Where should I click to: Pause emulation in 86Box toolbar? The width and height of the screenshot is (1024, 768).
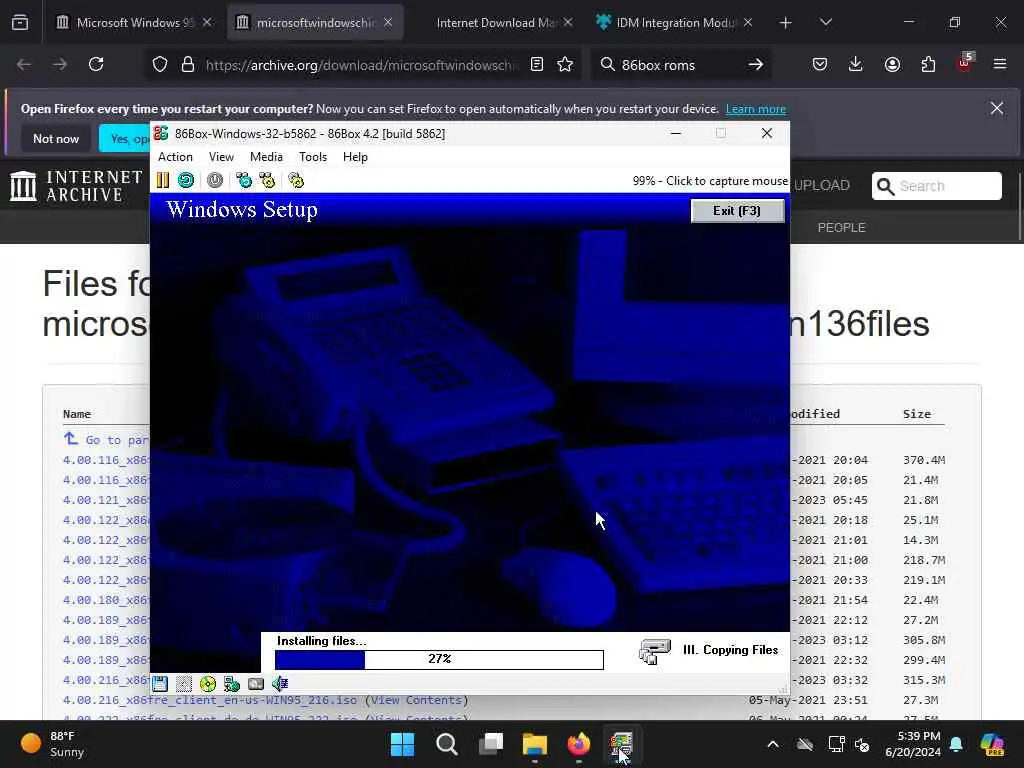click(163, 180)
